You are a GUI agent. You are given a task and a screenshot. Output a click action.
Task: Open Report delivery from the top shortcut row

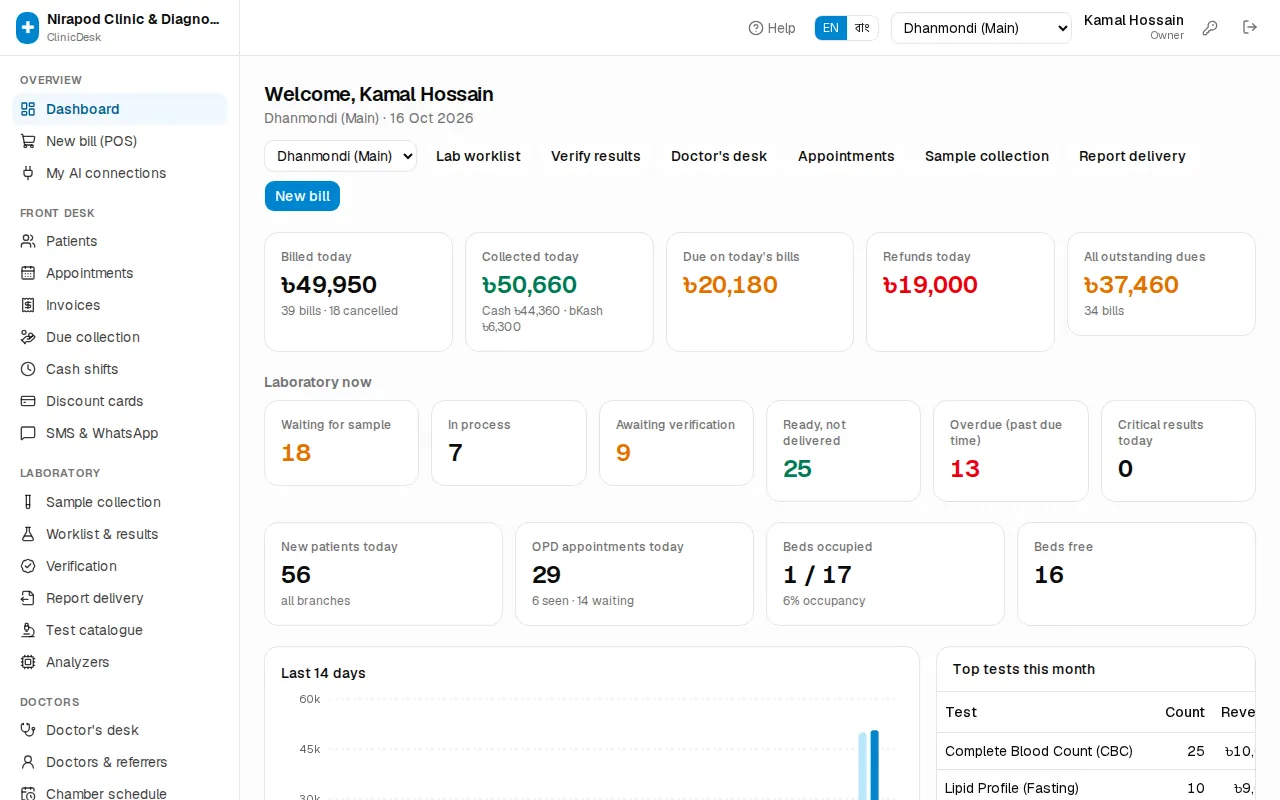(x=1132, y=156)
